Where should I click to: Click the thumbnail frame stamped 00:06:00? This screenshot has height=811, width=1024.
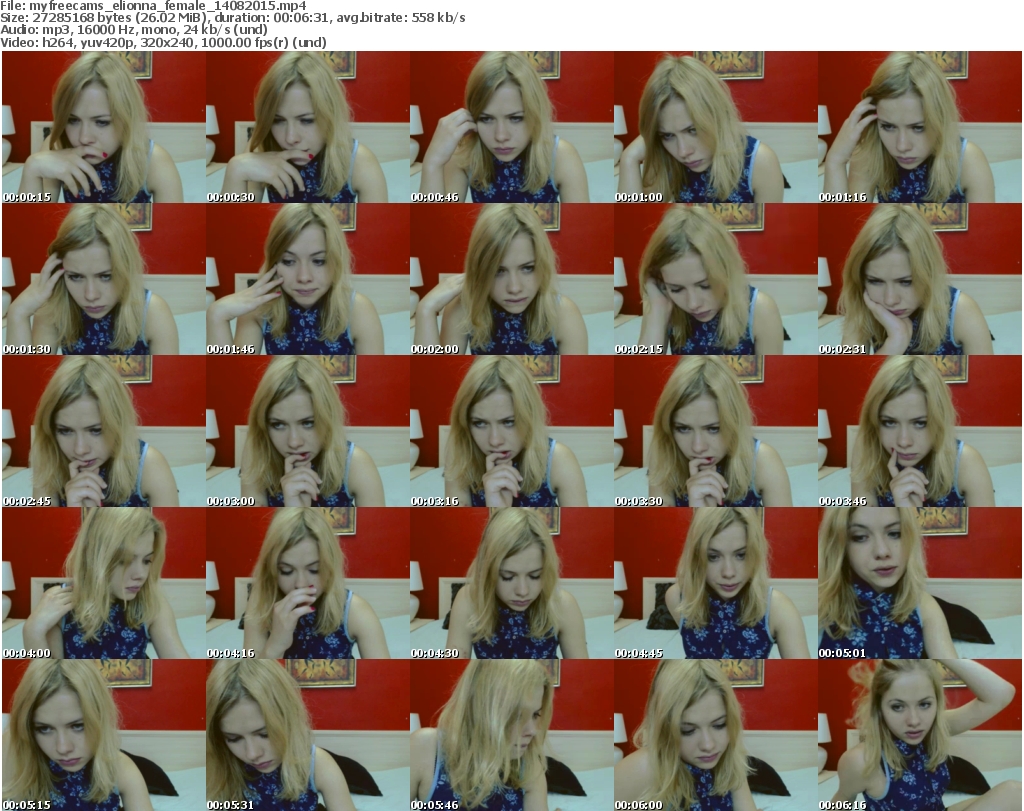pyautogui.click(x=716, y=735)
